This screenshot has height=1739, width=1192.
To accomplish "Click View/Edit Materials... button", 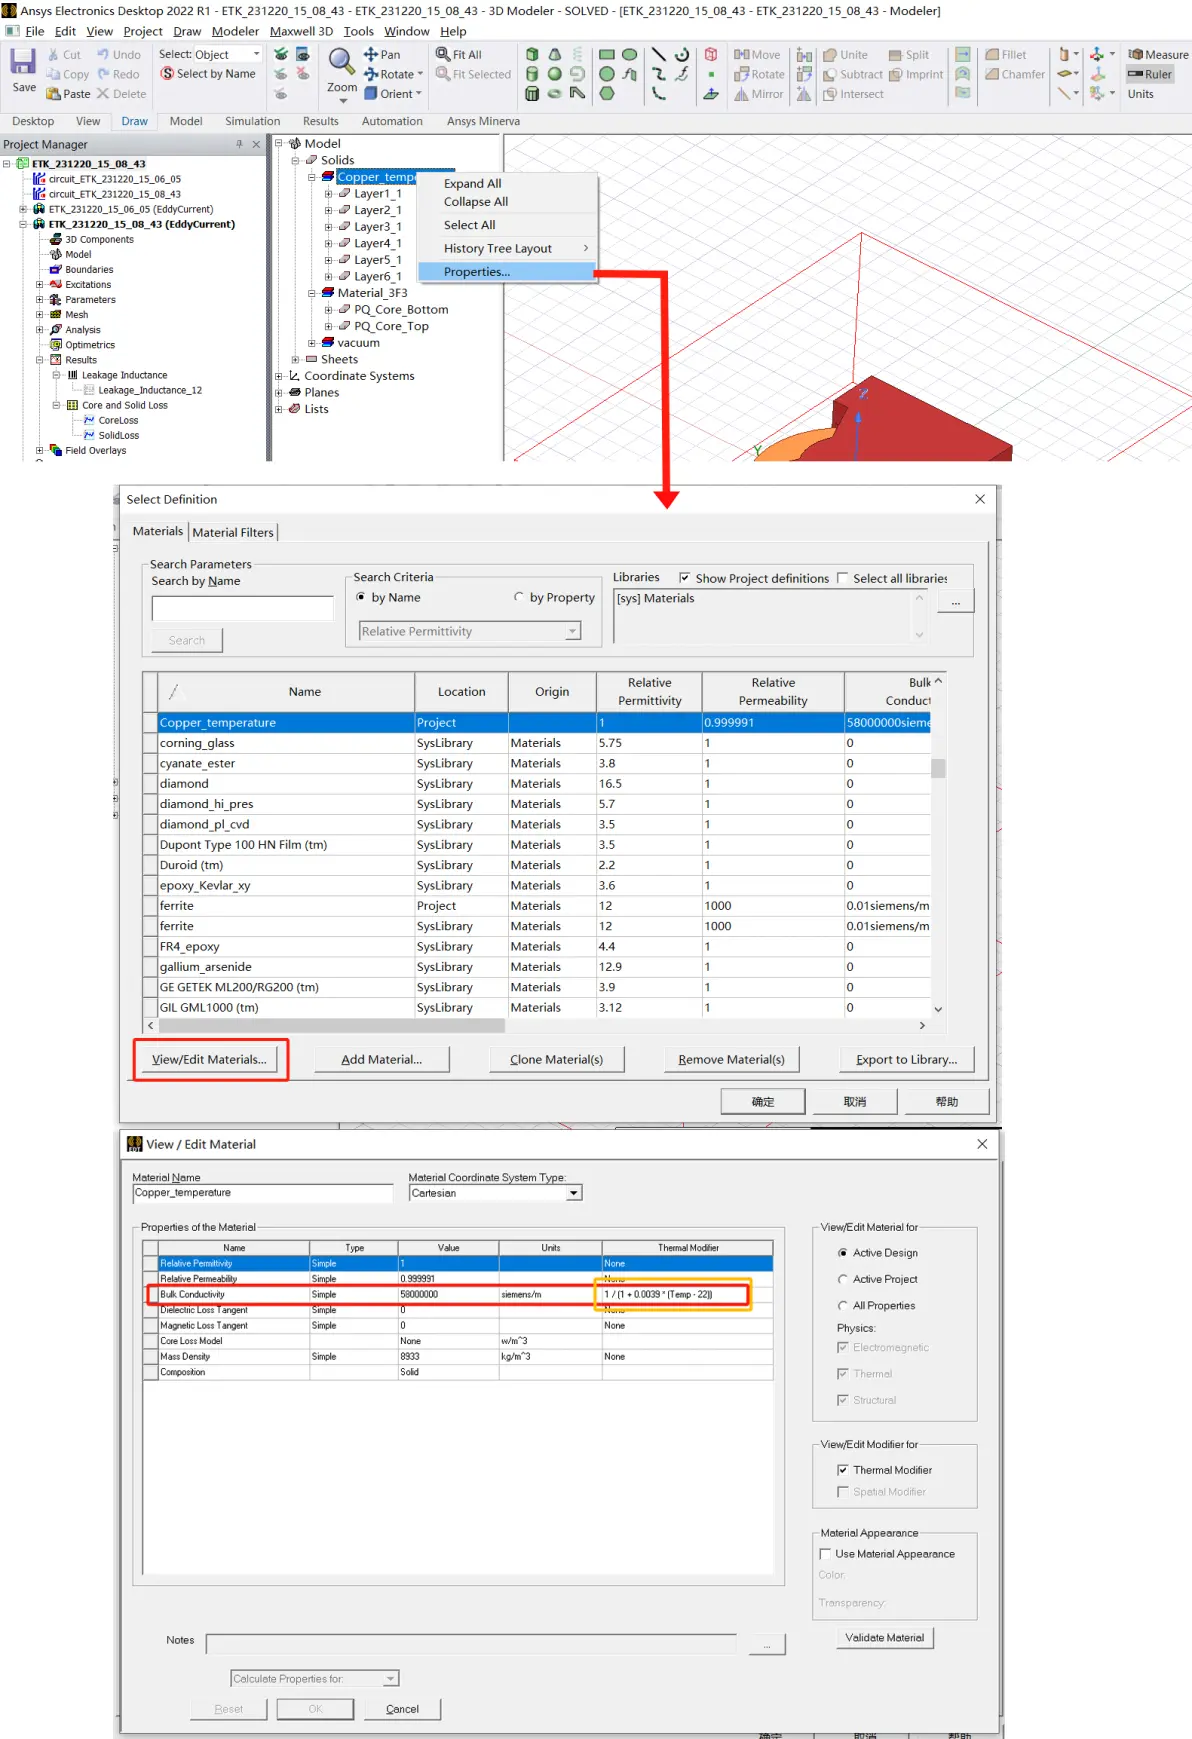I will 209,1059.
